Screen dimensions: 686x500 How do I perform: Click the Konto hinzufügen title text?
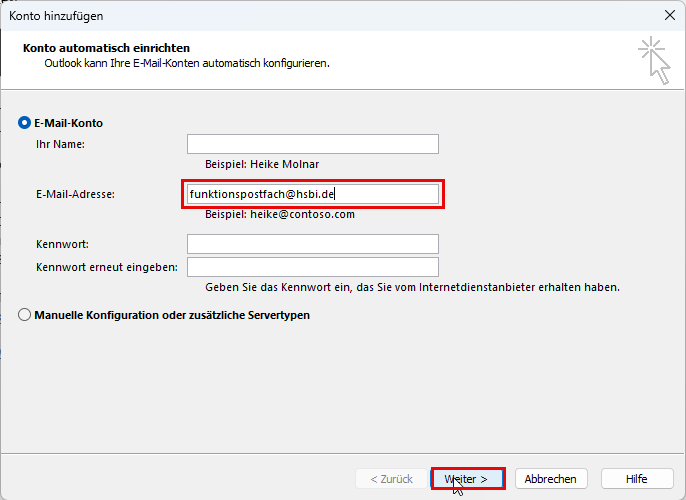pos(56,16)
